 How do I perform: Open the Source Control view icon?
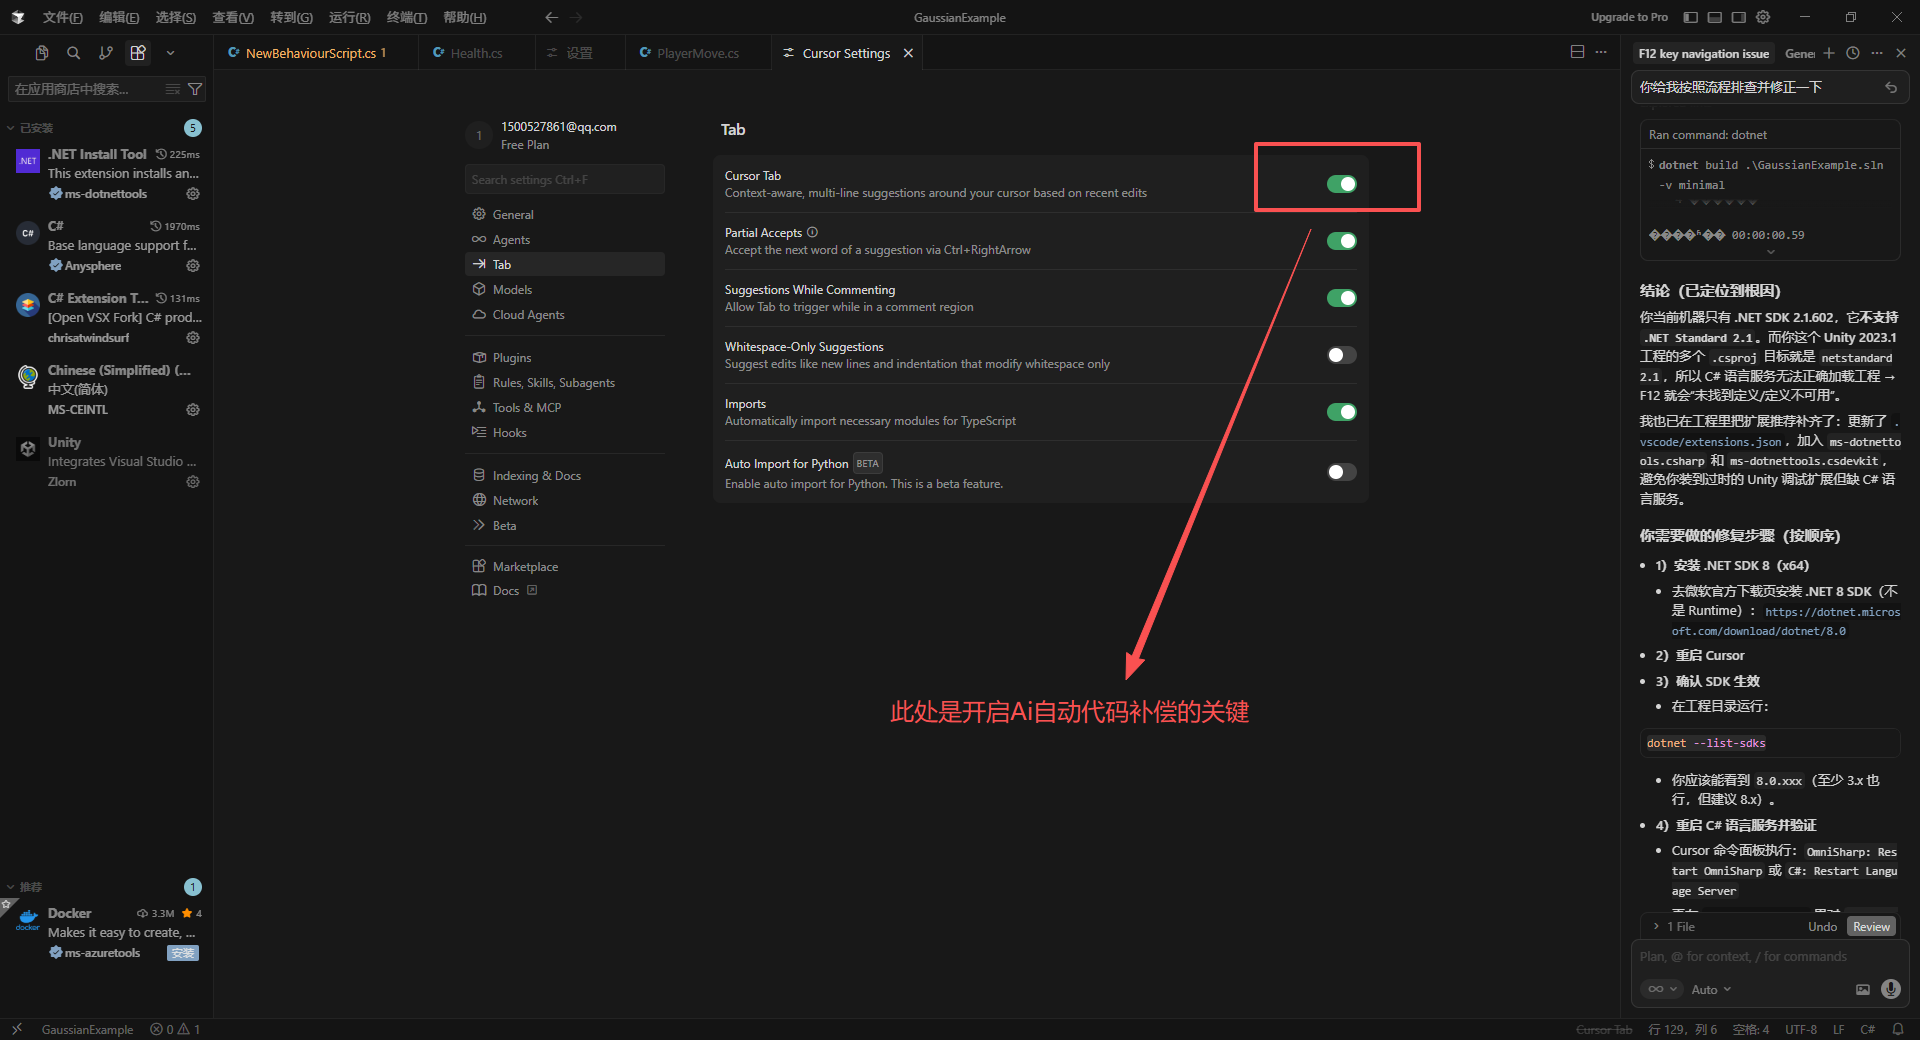point(105,53)
